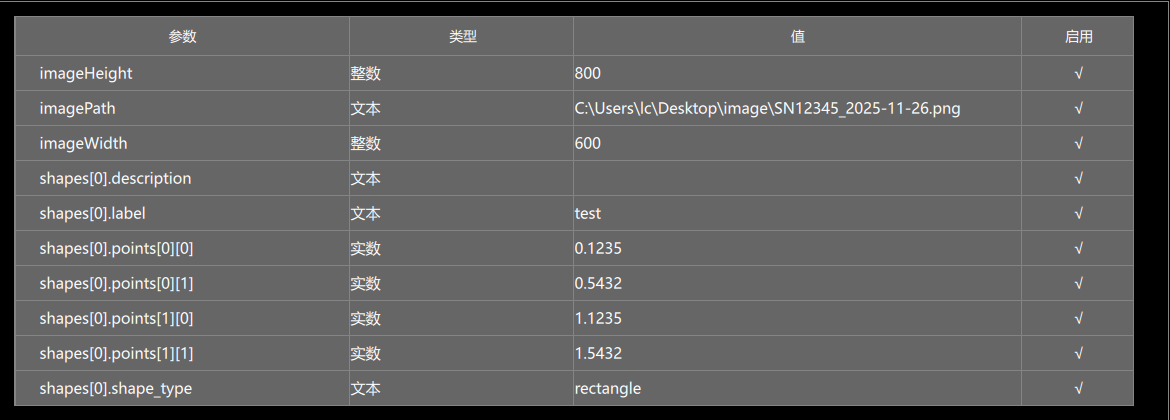Disable the imageWidth parameter checkmark
The width and height of the screenshot is (1170, 420).
pyautogui.click(x=1078, y=143)
